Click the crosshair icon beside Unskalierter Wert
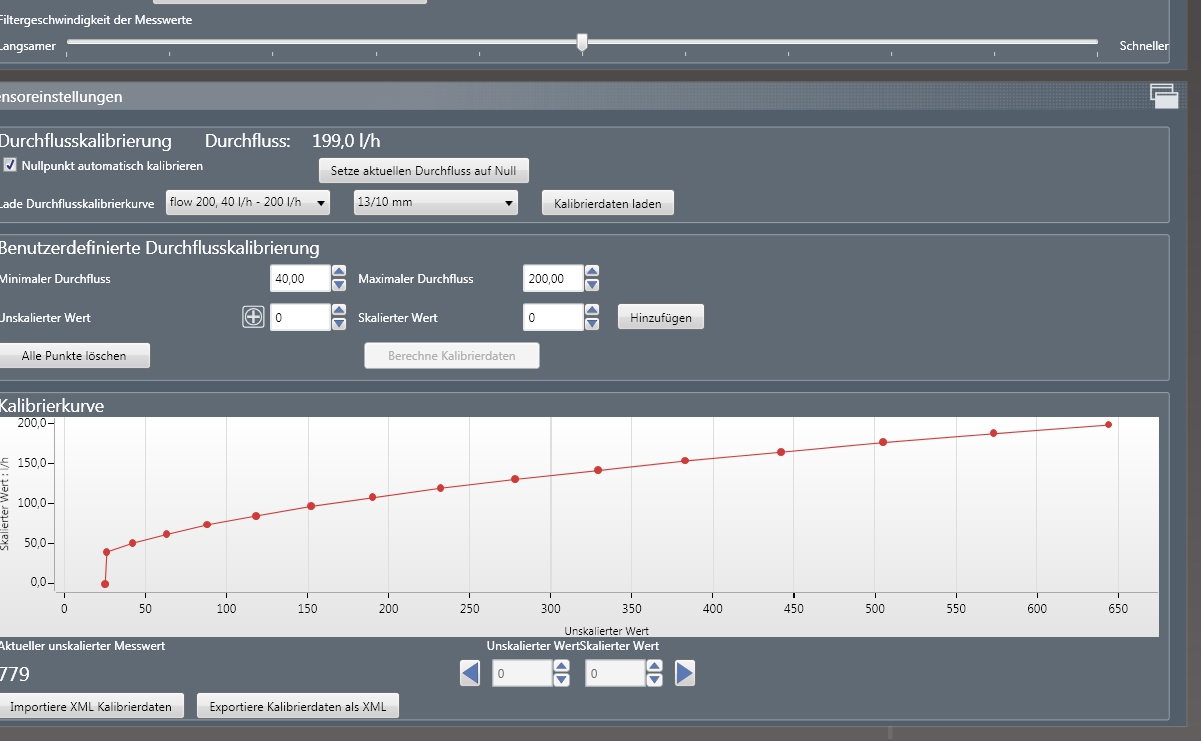This screenshot has width=1201, height=741. (x=254, y=317)
